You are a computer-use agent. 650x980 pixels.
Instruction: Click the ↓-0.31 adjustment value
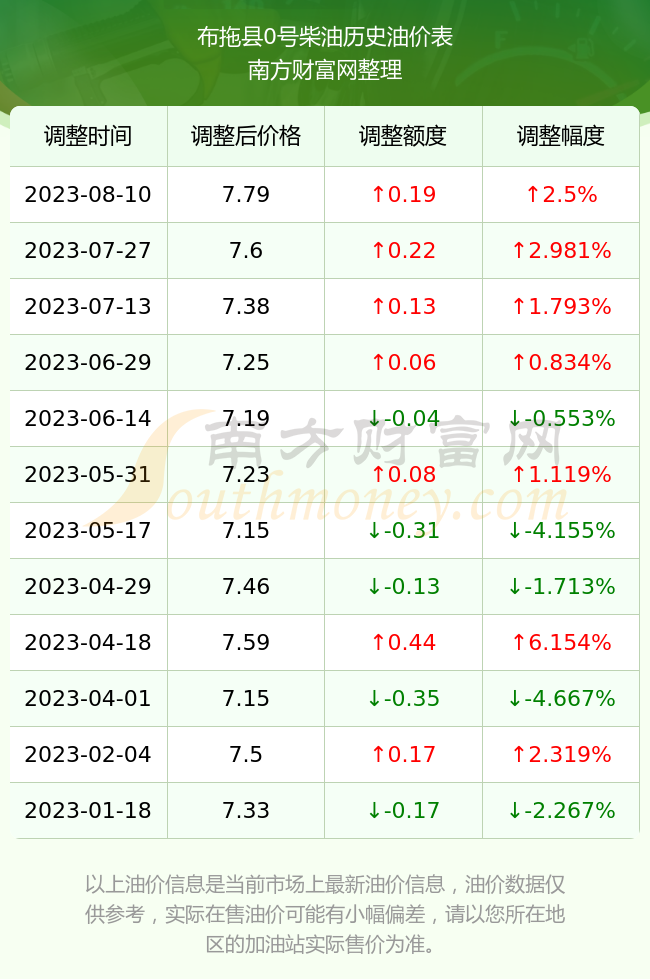[x=403, y=531]
